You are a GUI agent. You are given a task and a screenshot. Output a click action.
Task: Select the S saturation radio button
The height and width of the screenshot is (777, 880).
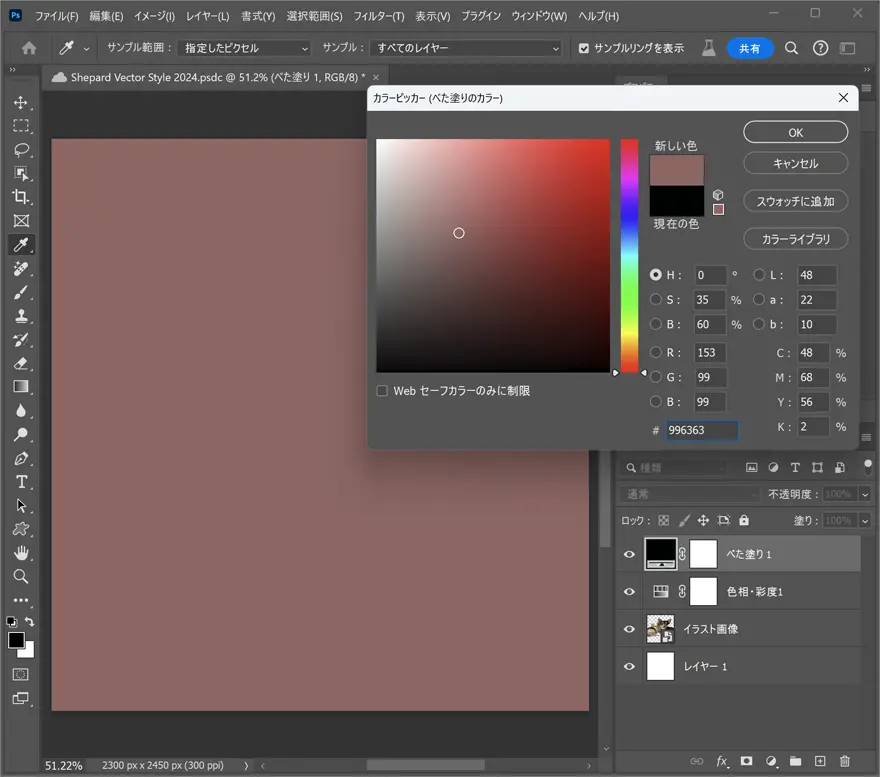click(656, 299)
